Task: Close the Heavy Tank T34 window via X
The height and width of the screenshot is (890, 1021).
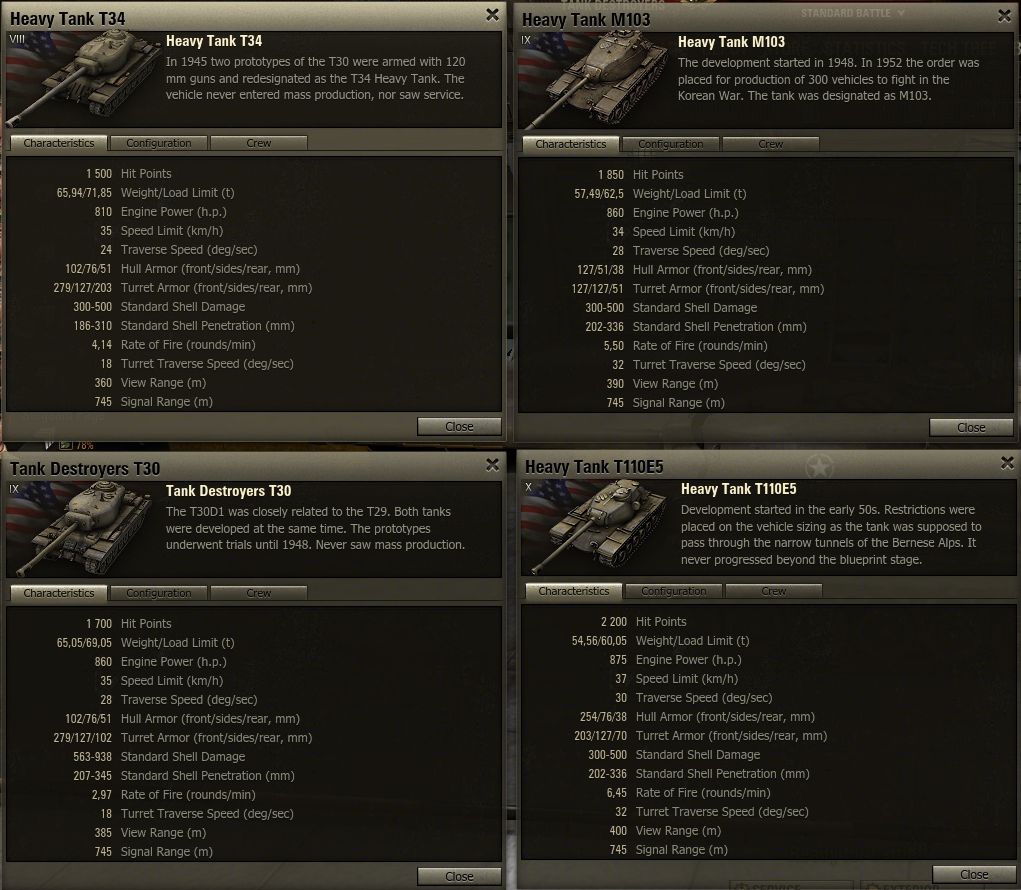Action: [492, 14]
